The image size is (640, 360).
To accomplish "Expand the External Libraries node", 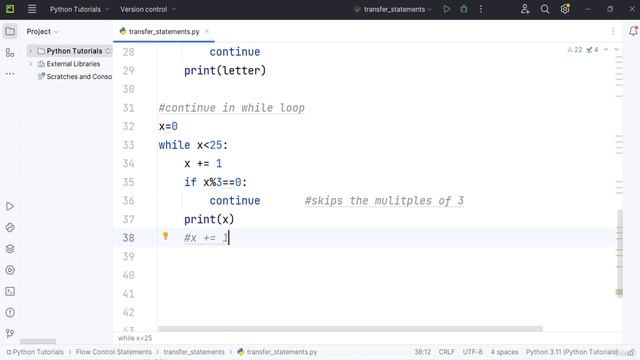I will pos(30,64).
